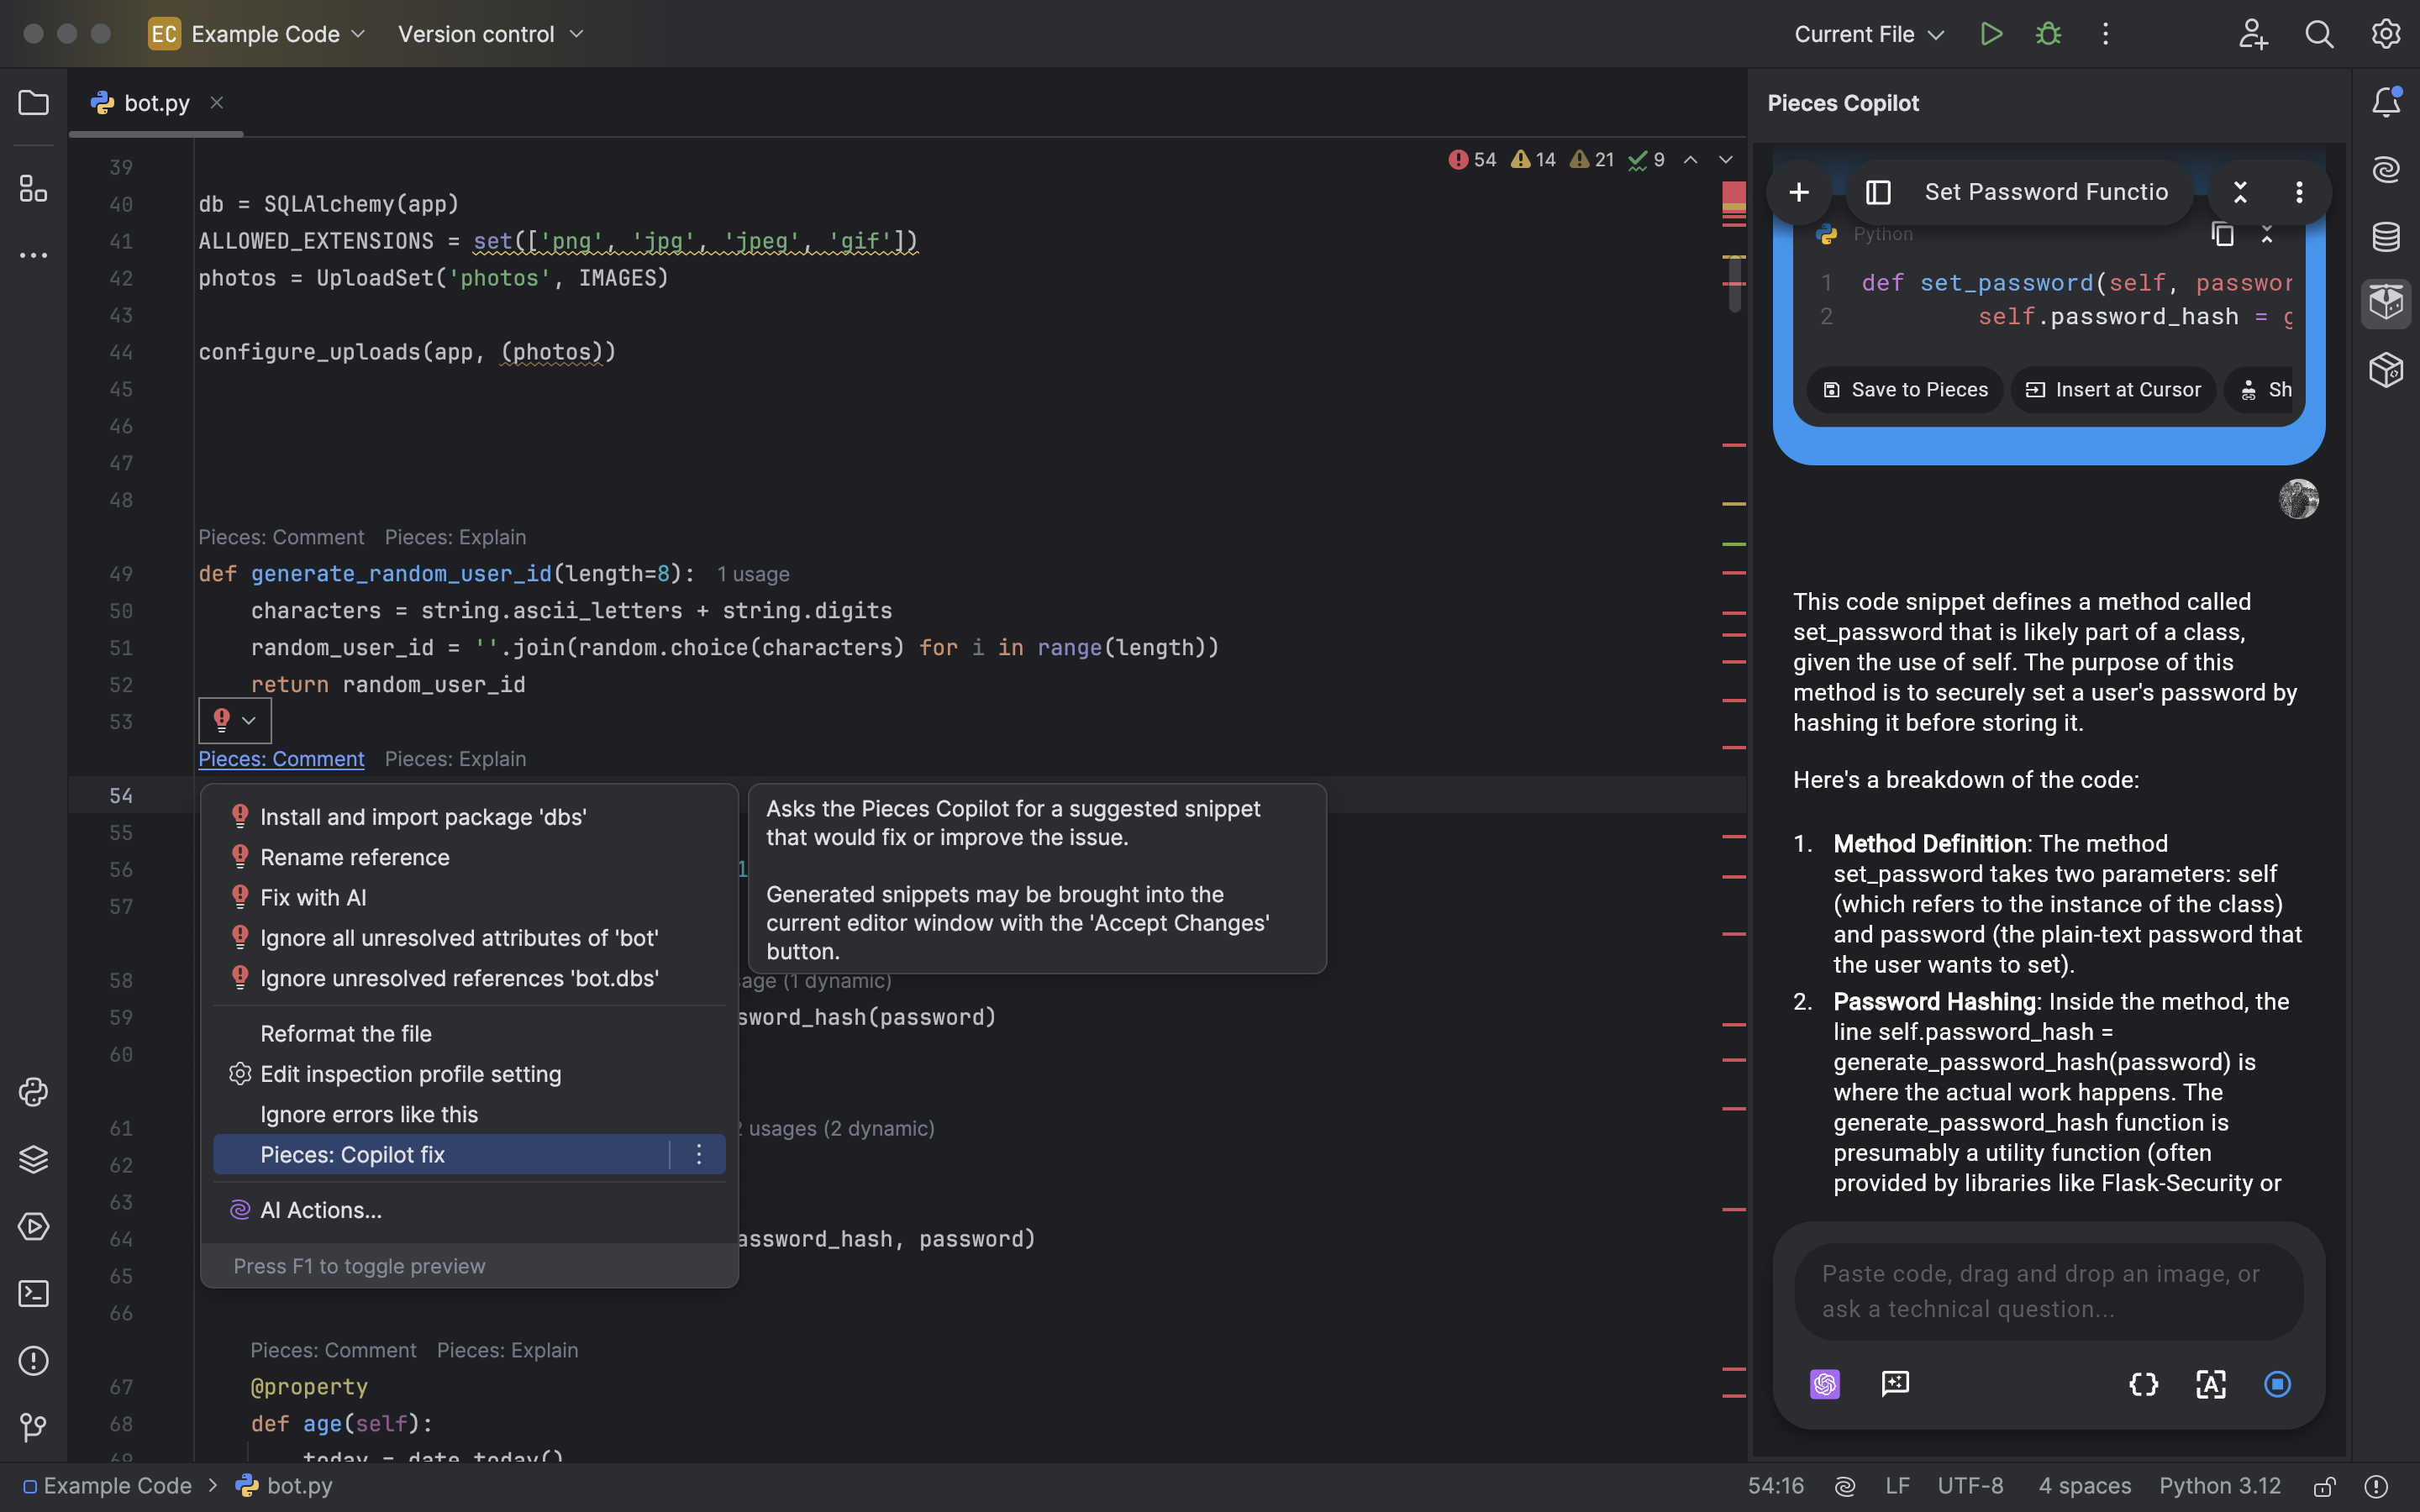Open Database tool window
Screen dimensions: 2420x1512
tap(2386, 237)
